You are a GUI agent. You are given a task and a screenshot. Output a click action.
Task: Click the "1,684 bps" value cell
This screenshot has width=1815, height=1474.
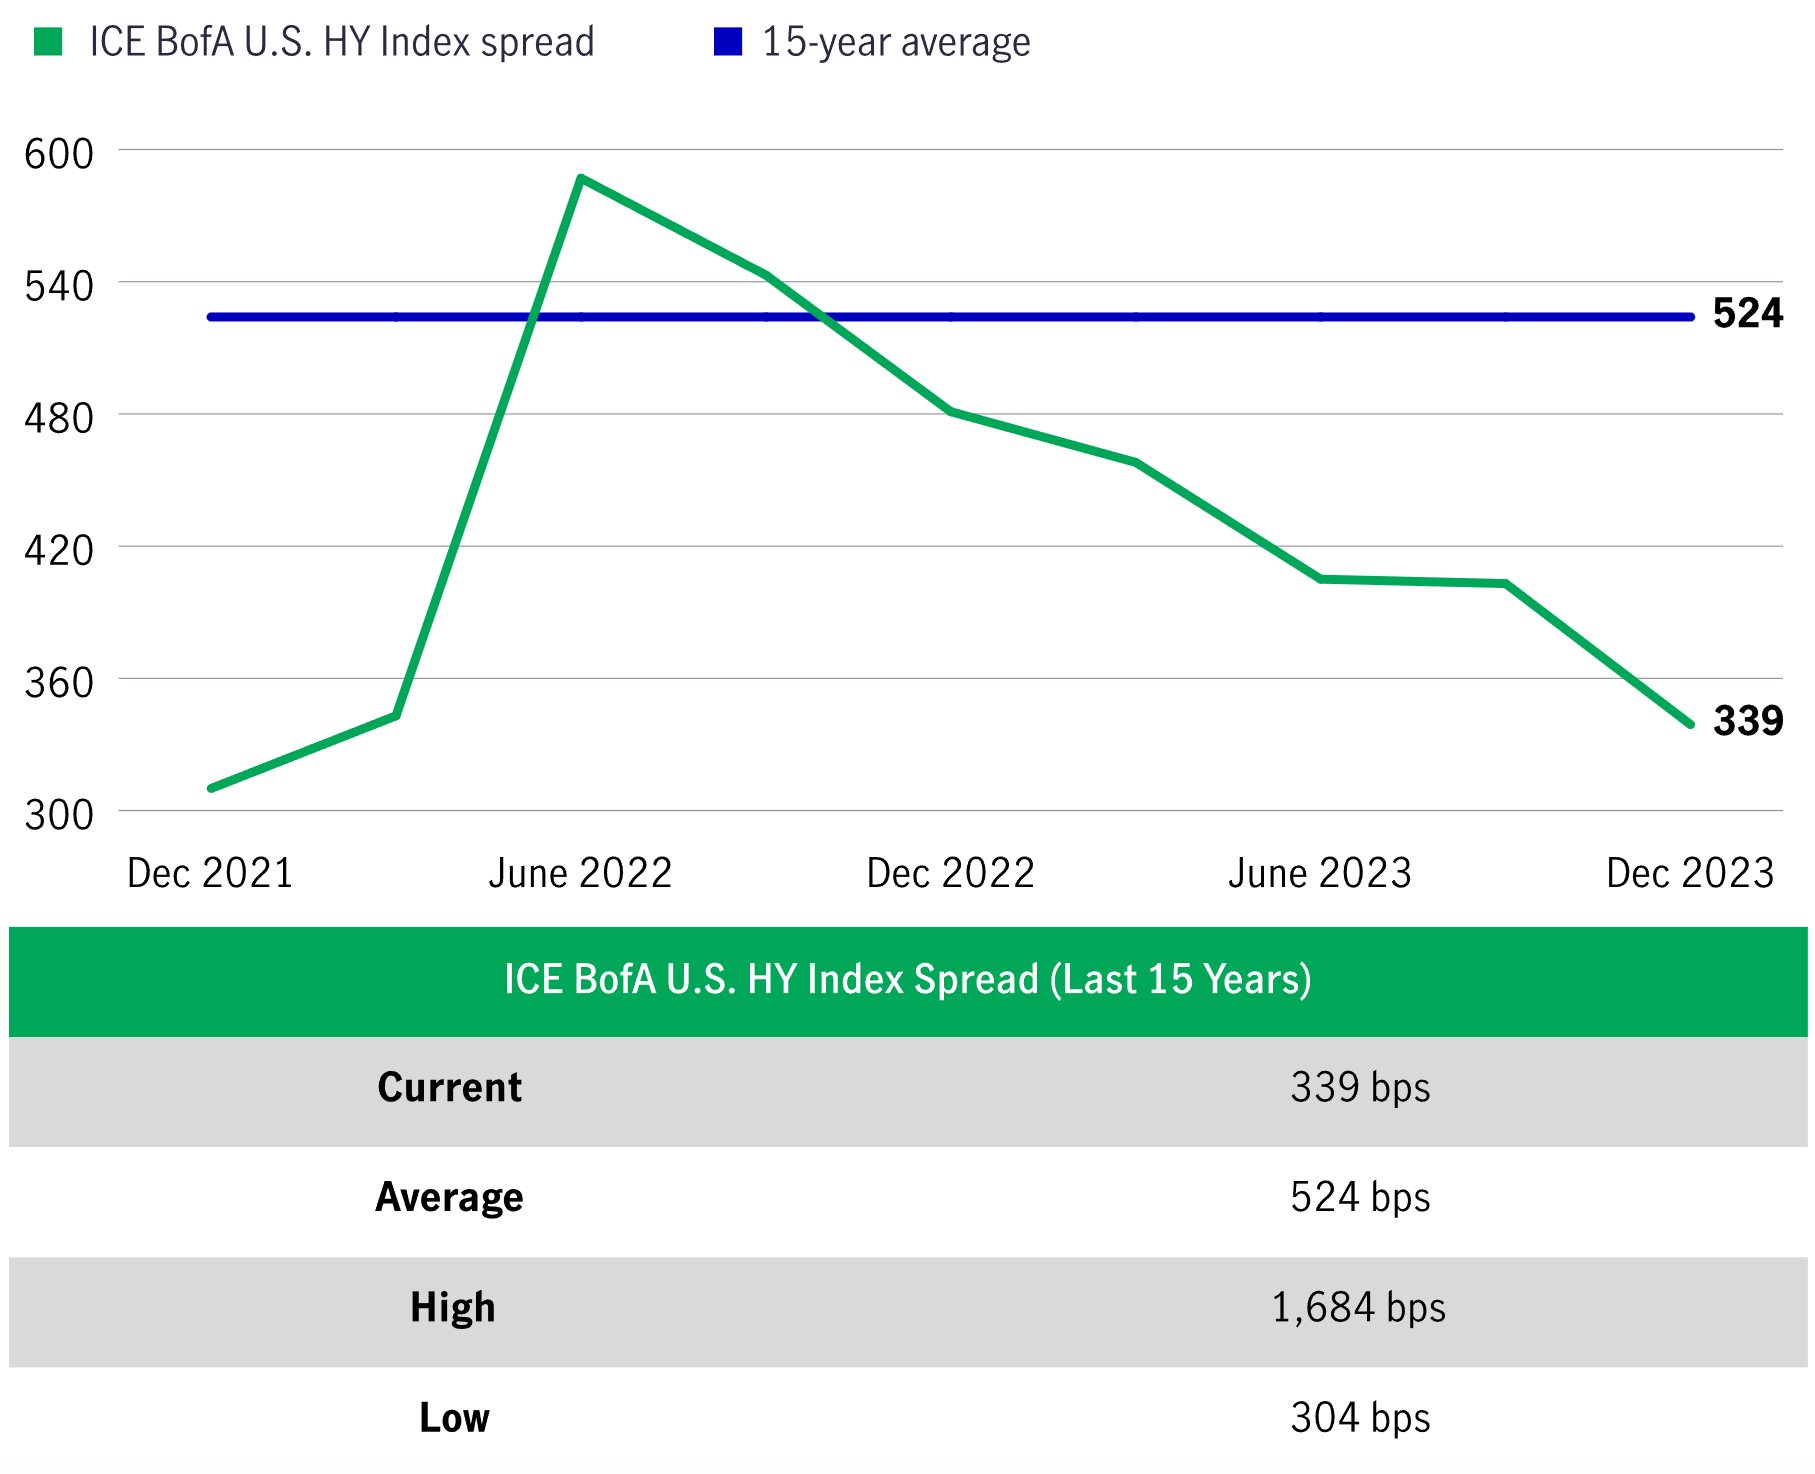[x=1358, y=1308]
